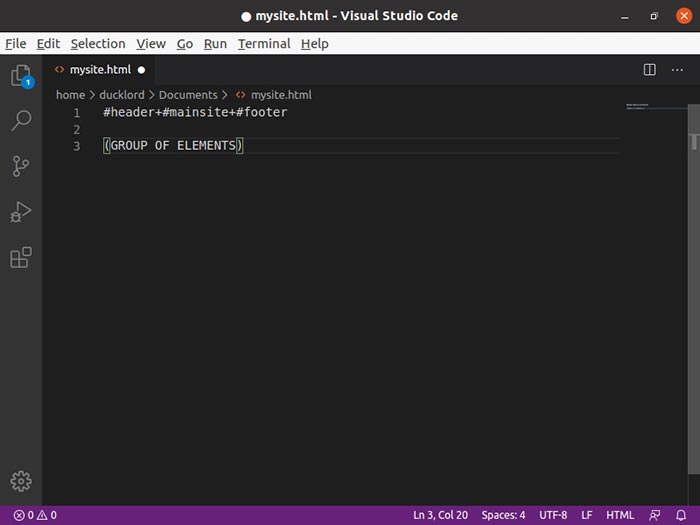Viewport: 700px width, 525px height.
Task: Open the Explorer view in activity bar
Action: pos(21,76)
